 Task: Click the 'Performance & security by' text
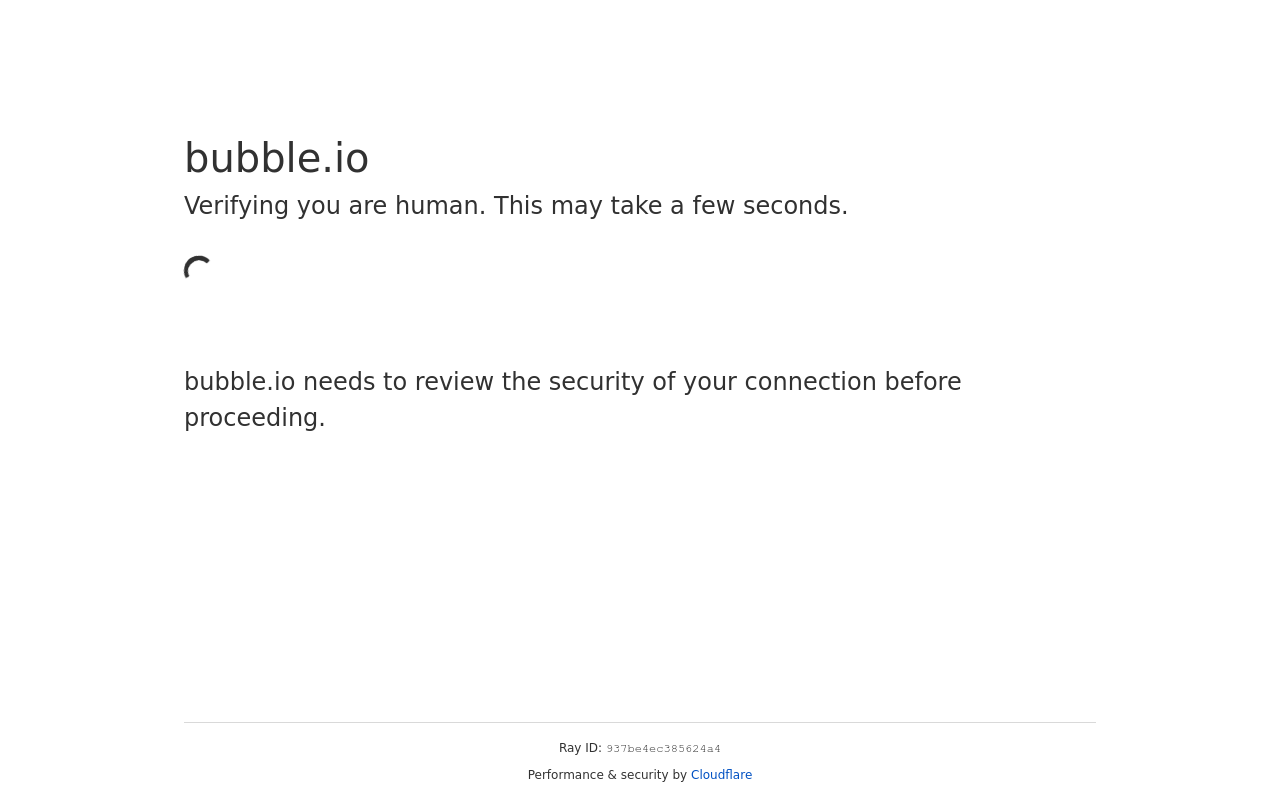[x=607, y=775]
